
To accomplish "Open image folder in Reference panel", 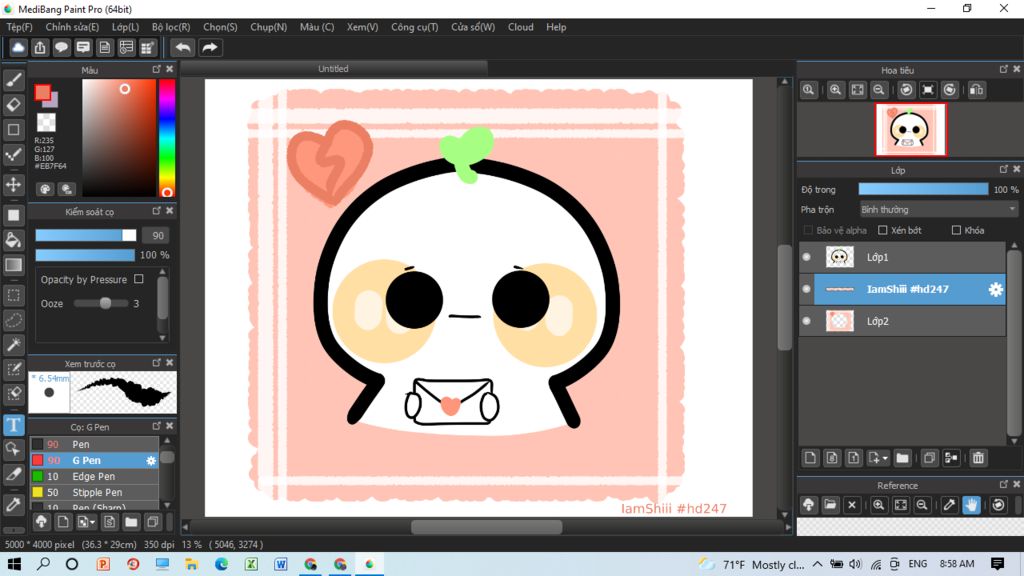I will [x=830, y=505].
